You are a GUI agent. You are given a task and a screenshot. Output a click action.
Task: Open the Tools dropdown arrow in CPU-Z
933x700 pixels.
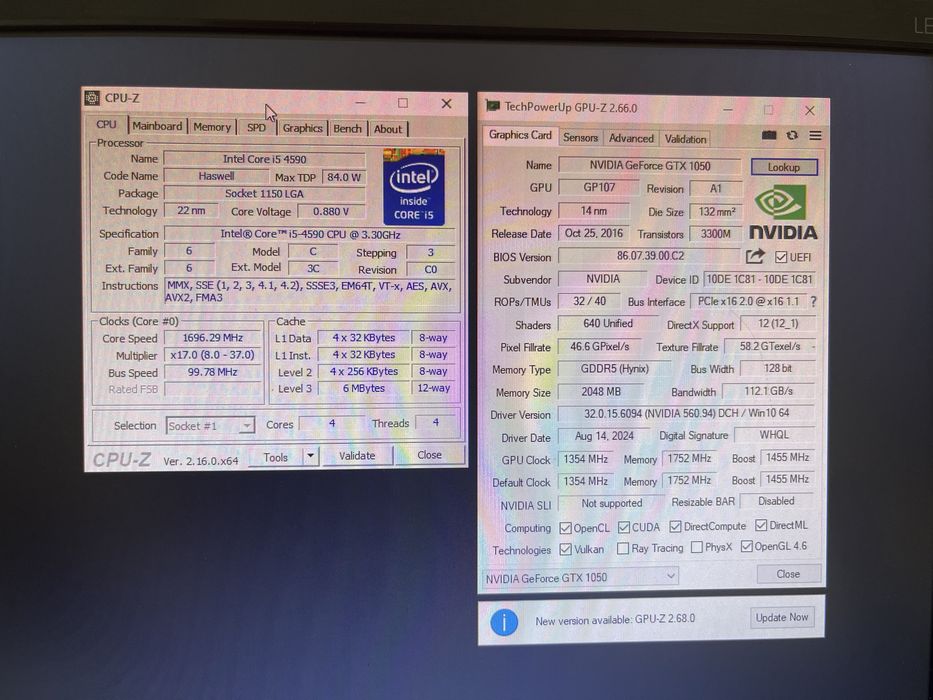[311, 457]
